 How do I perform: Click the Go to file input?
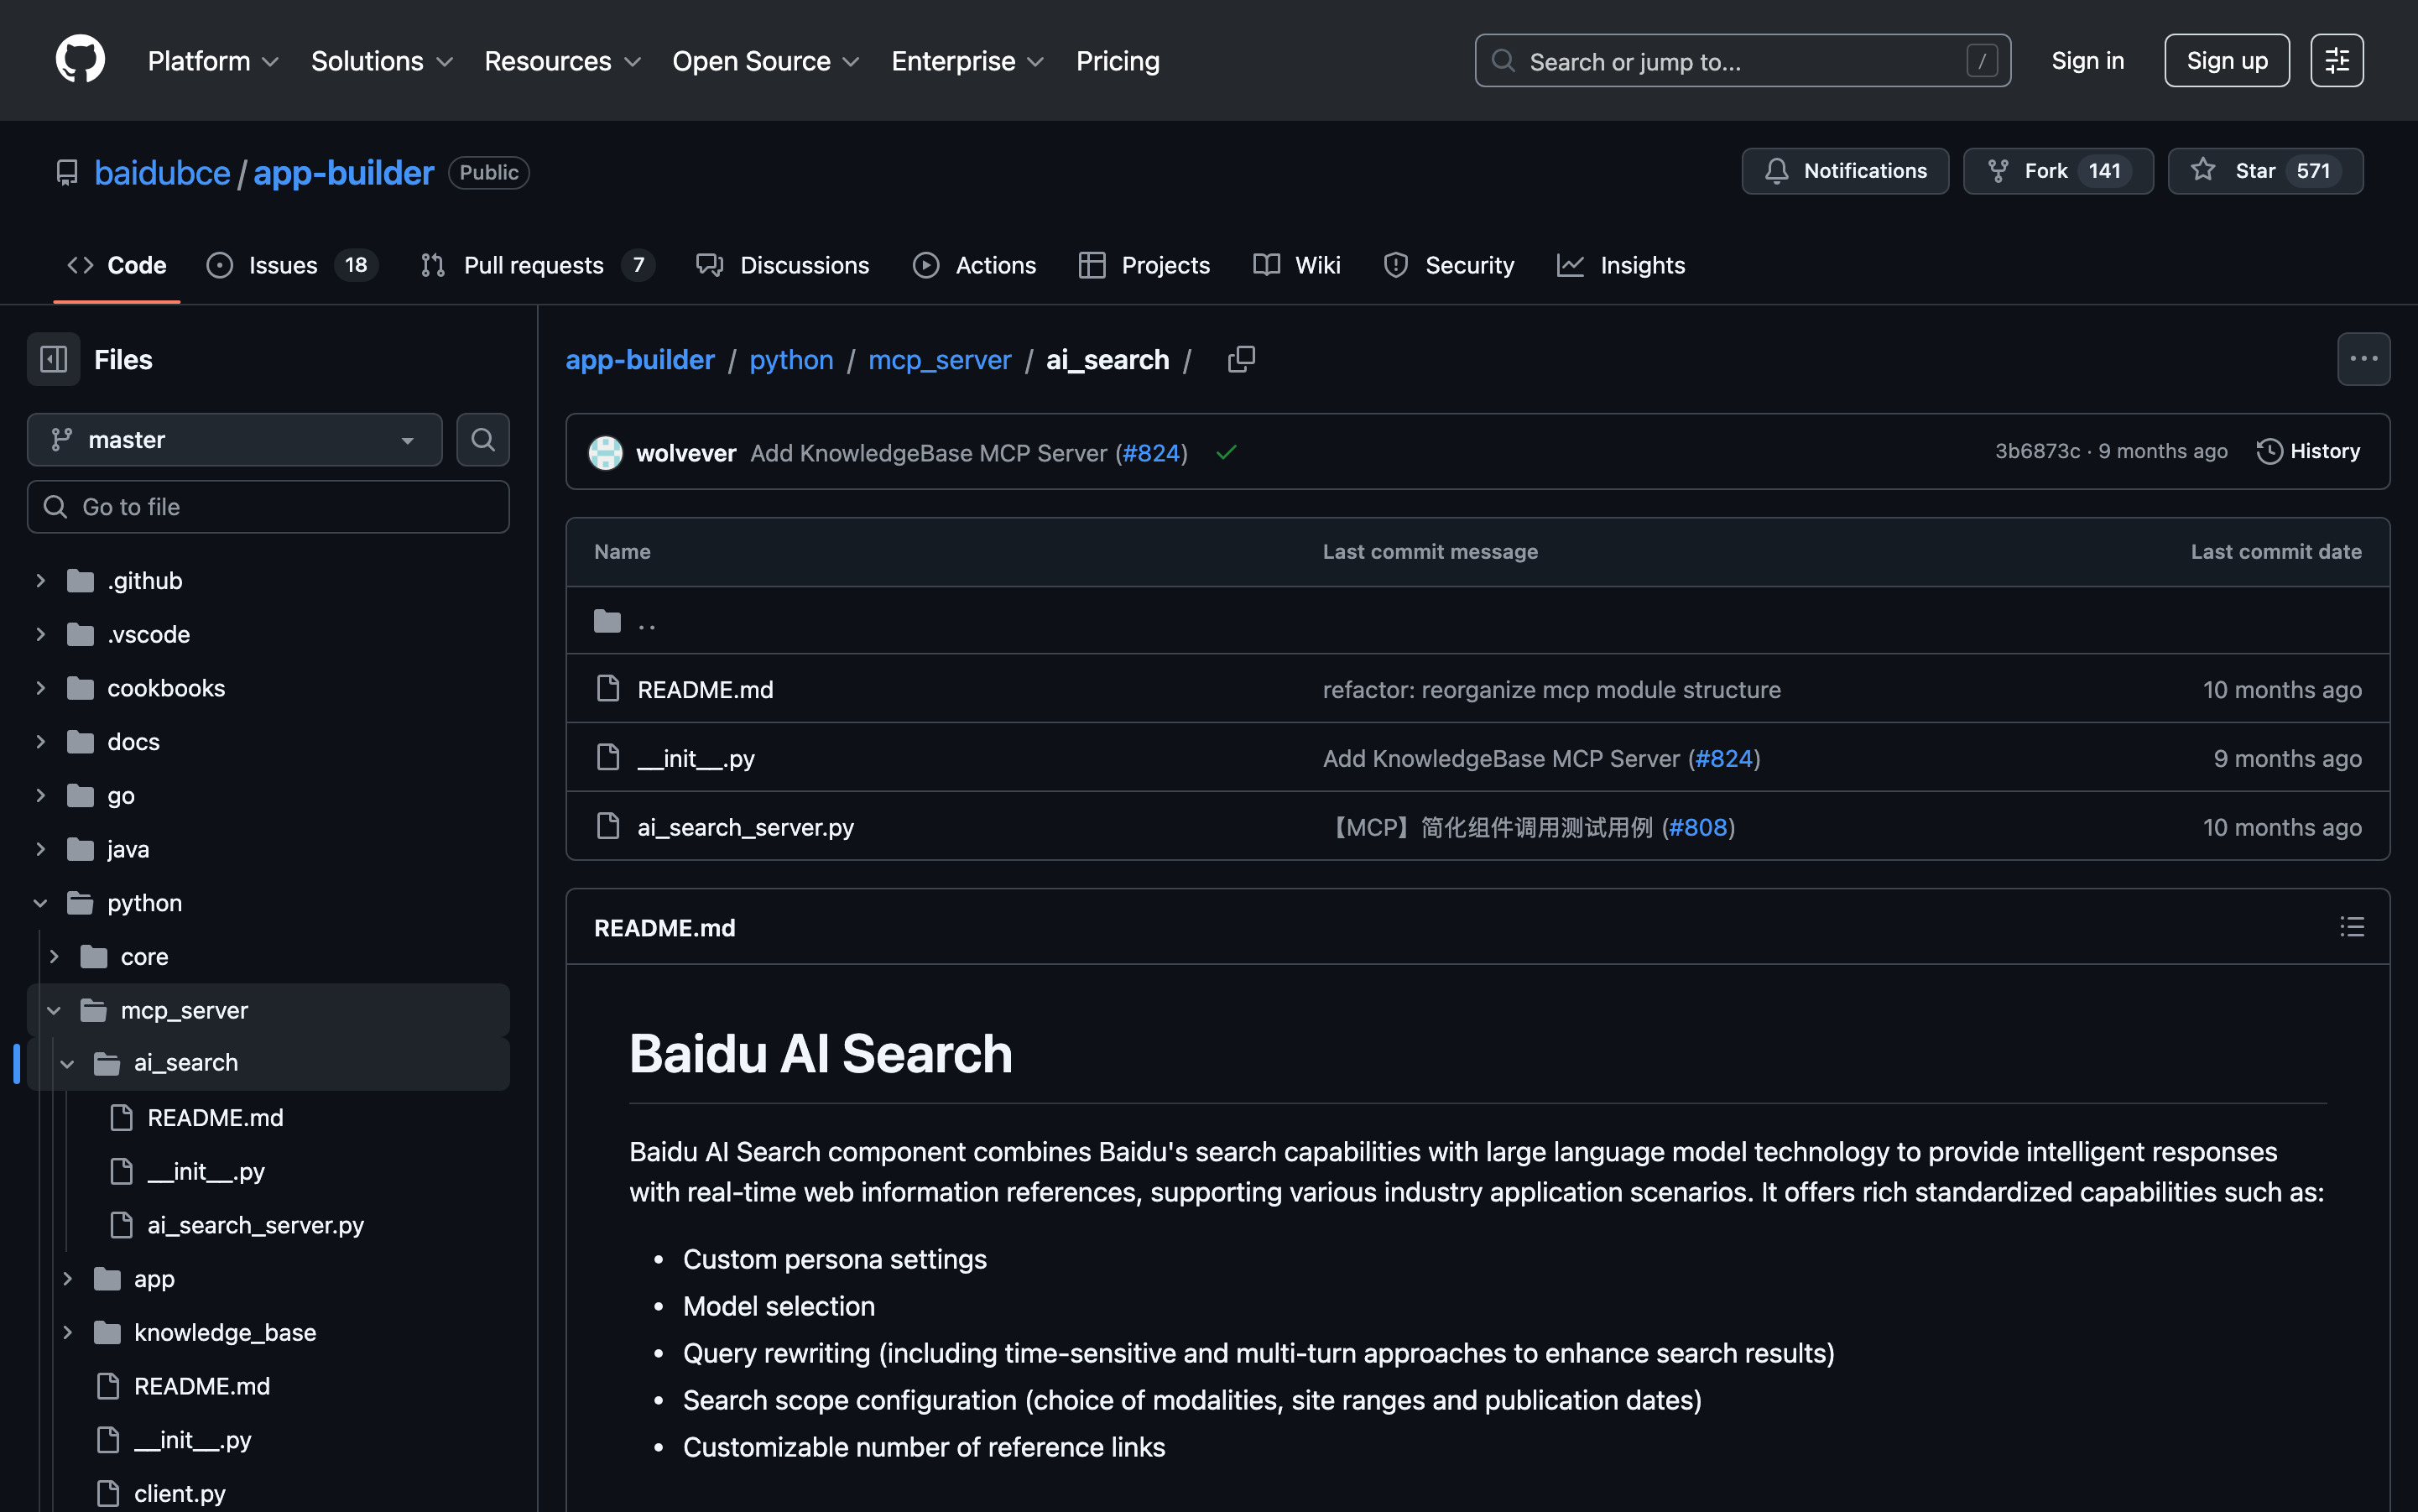tap(268, 507)
